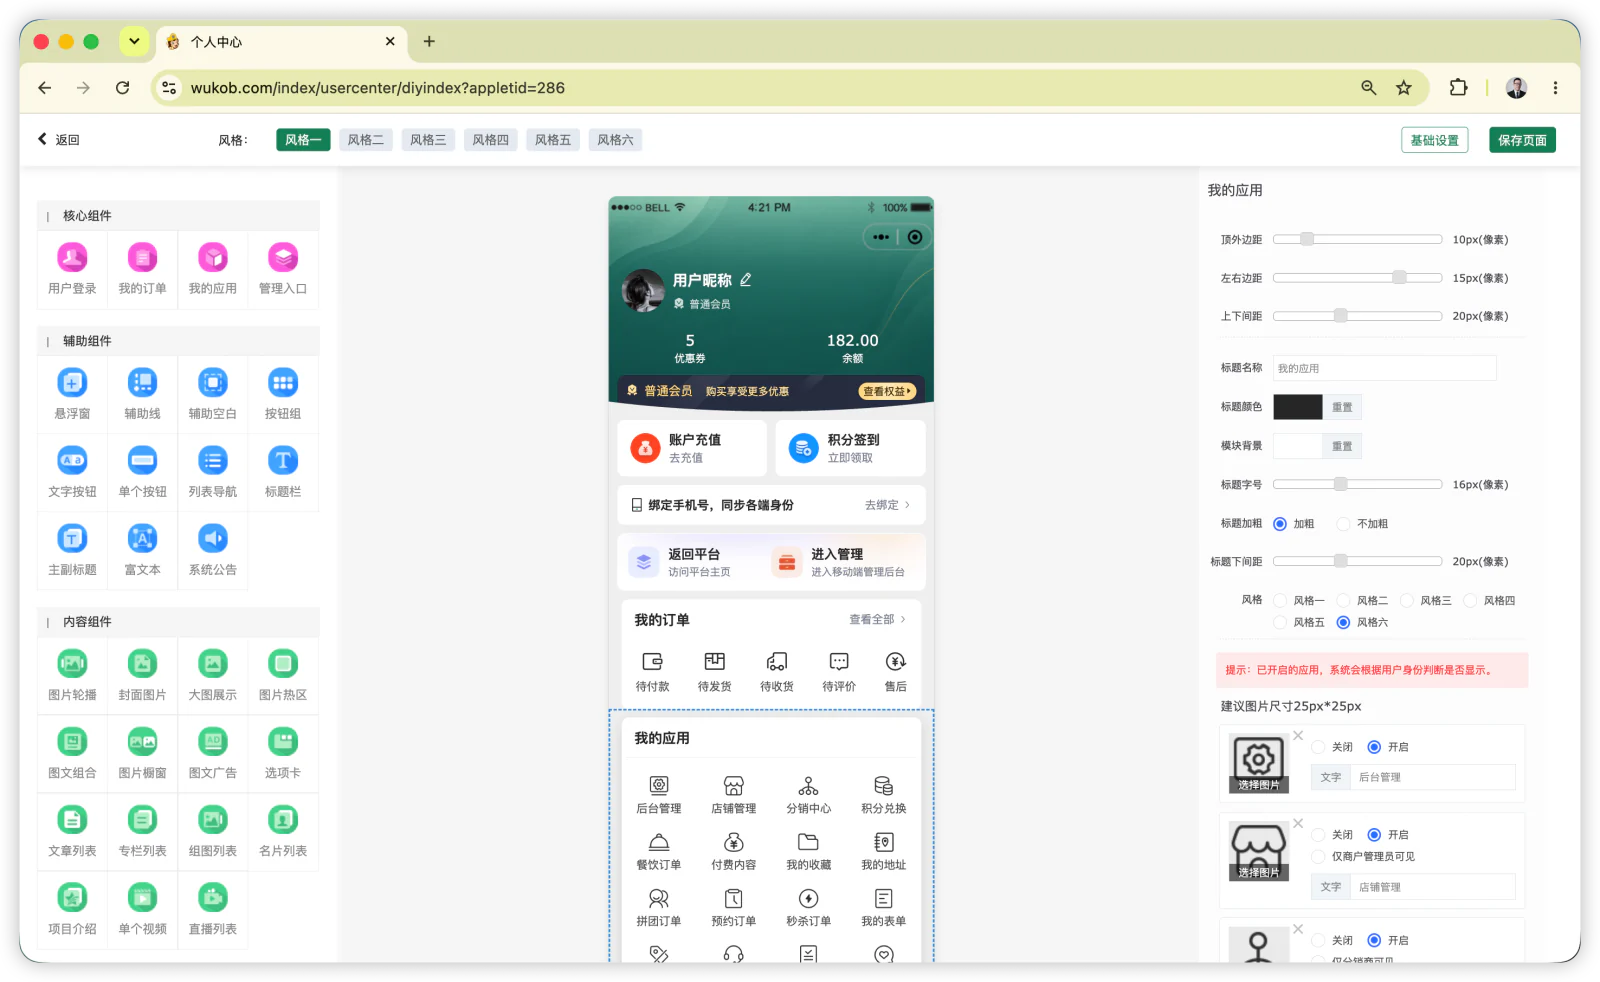Add the 大图展示 component

(x=213, y=675)
